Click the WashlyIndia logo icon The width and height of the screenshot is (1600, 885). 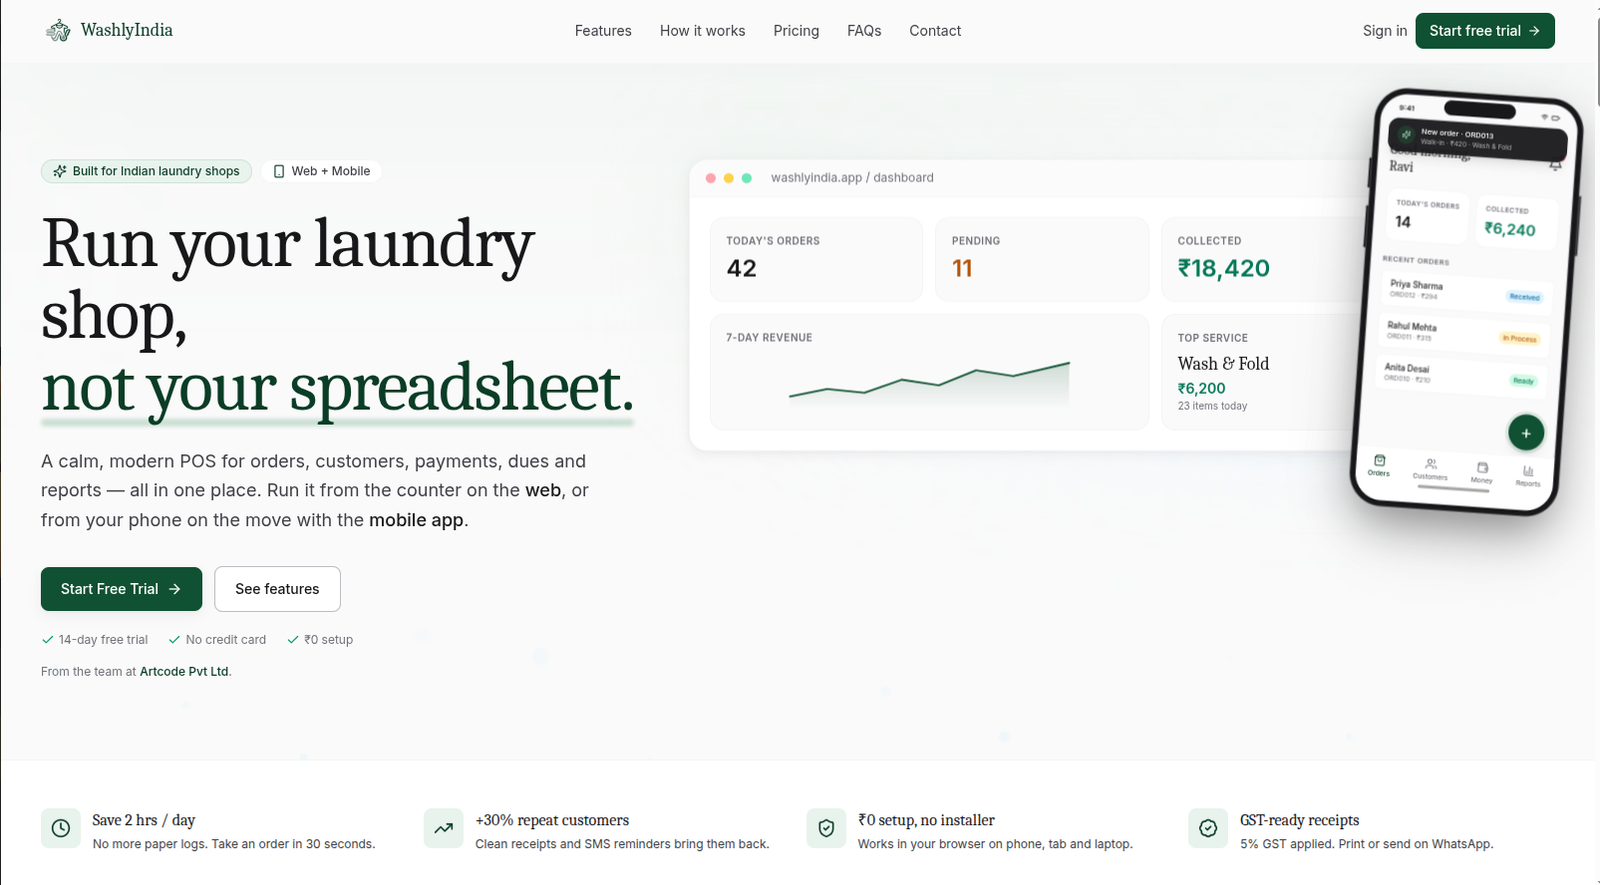click(59, 31)
